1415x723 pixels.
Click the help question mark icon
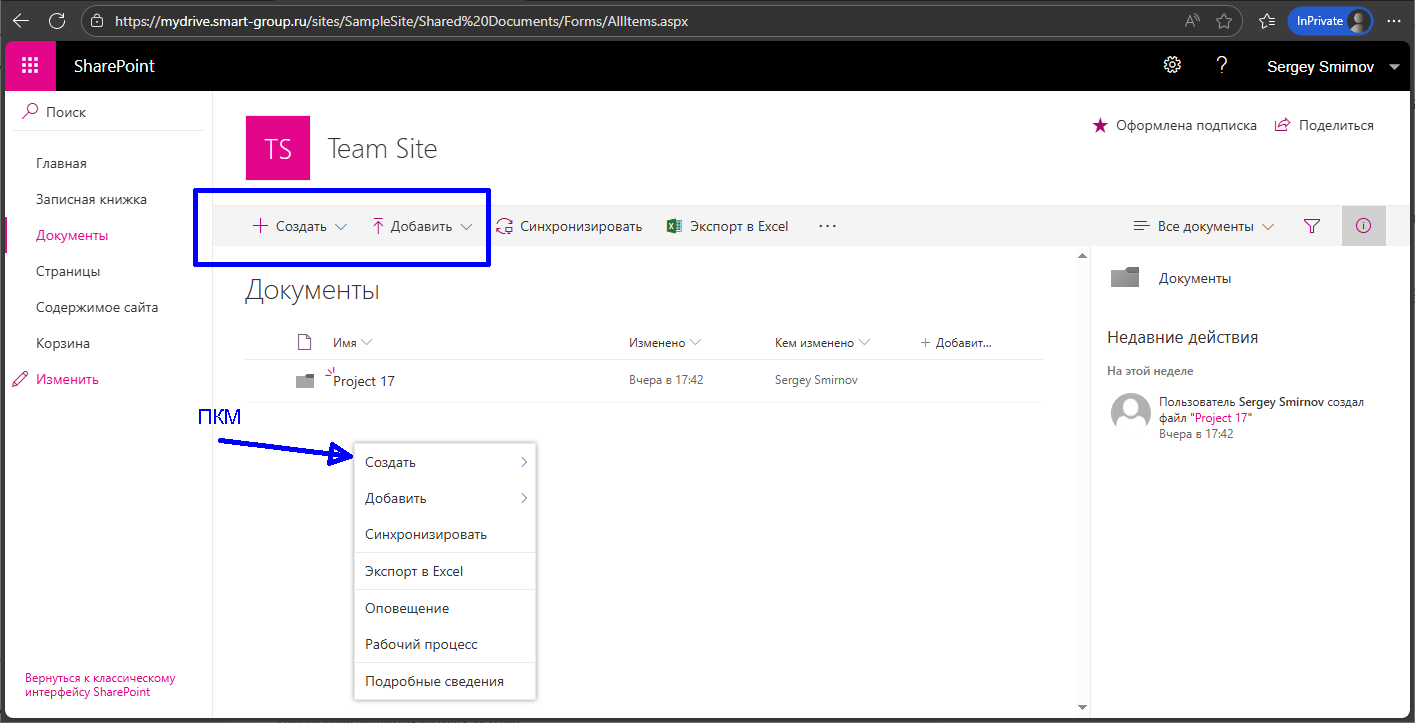[1221, 66]
